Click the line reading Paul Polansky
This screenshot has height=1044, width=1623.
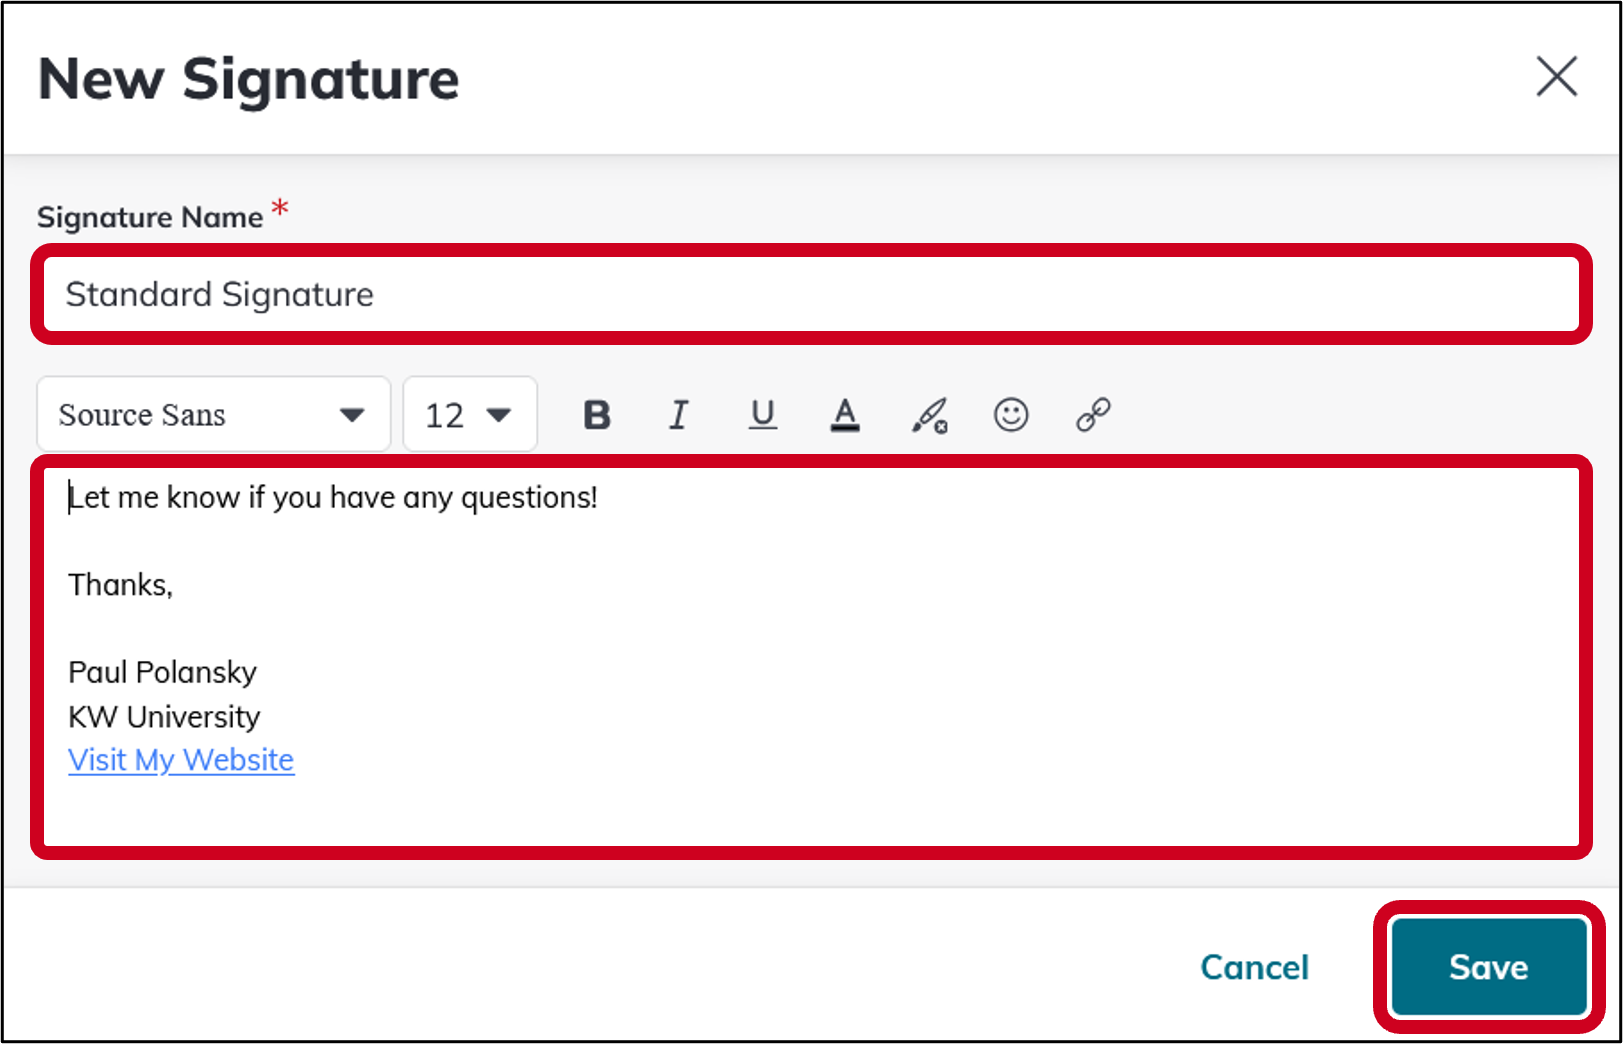pos(162,672)
